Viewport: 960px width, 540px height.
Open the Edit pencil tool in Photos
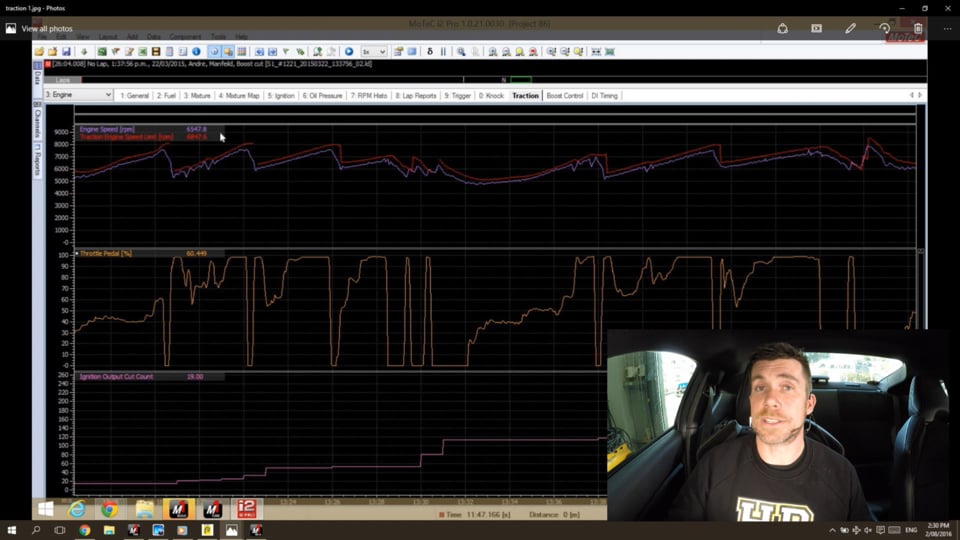tap(850, 28)
